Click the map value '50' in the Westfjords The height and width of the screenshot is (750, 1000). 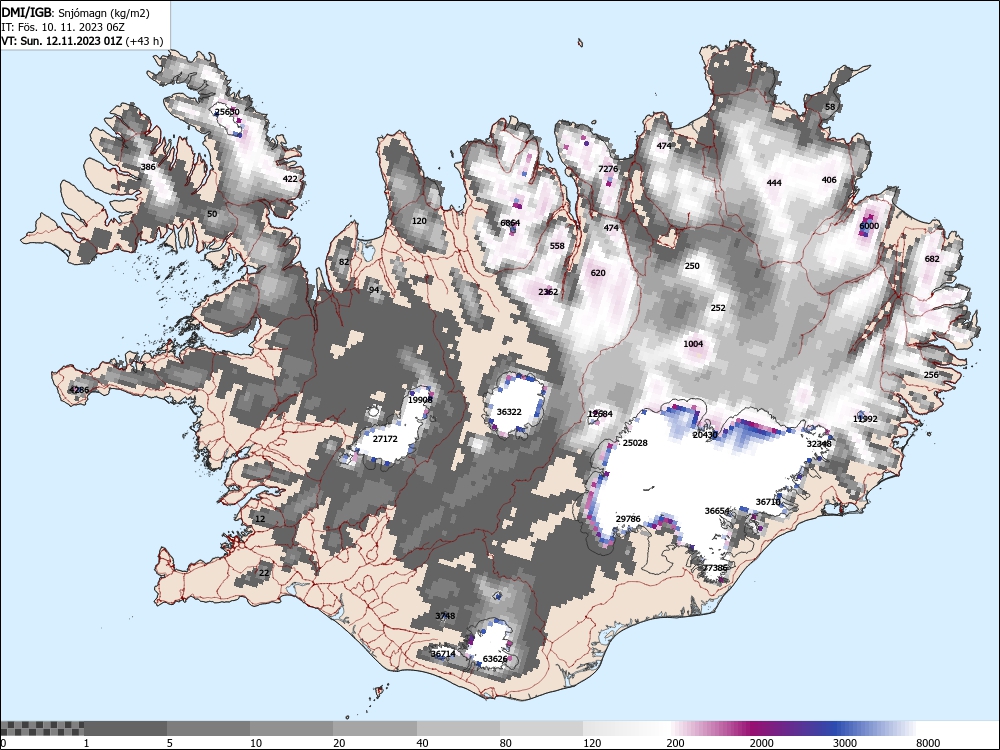(x=212, y=214)
